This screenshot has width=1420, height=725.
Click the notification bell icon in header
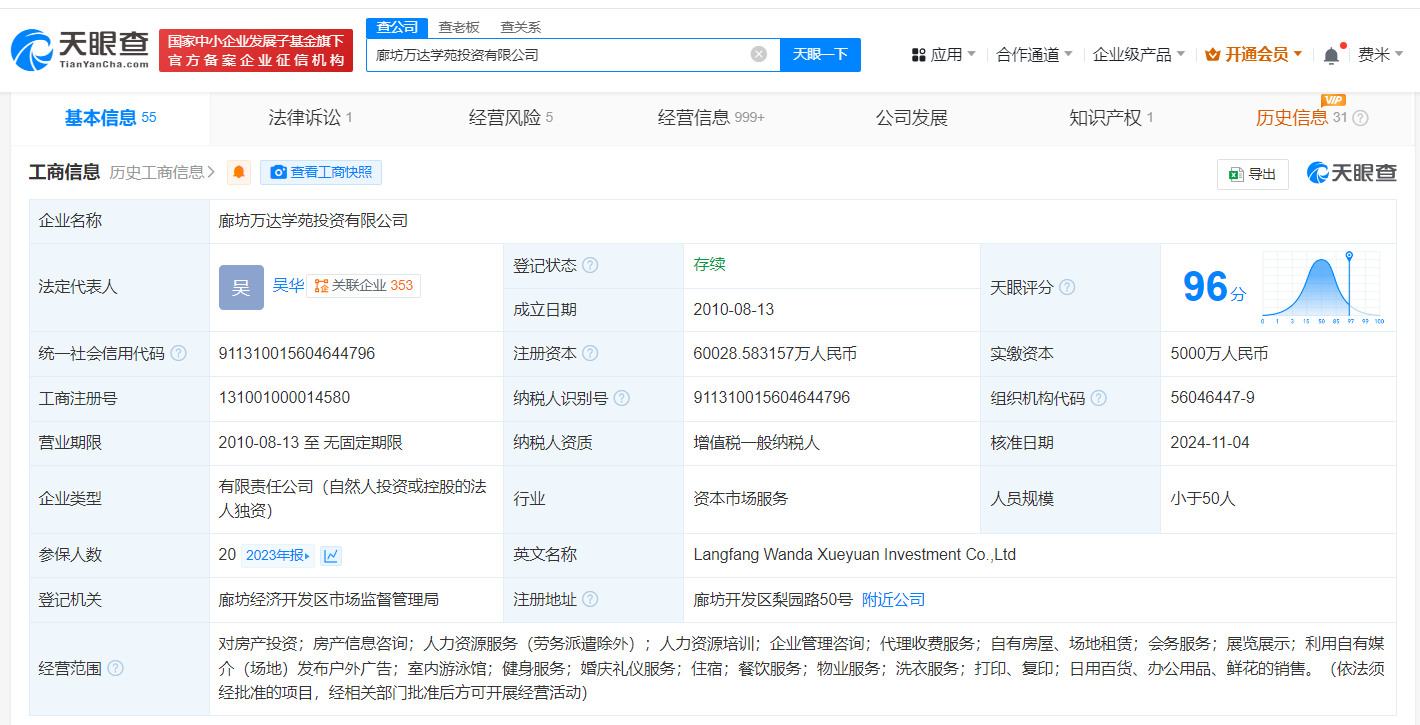coord(1331,55)
